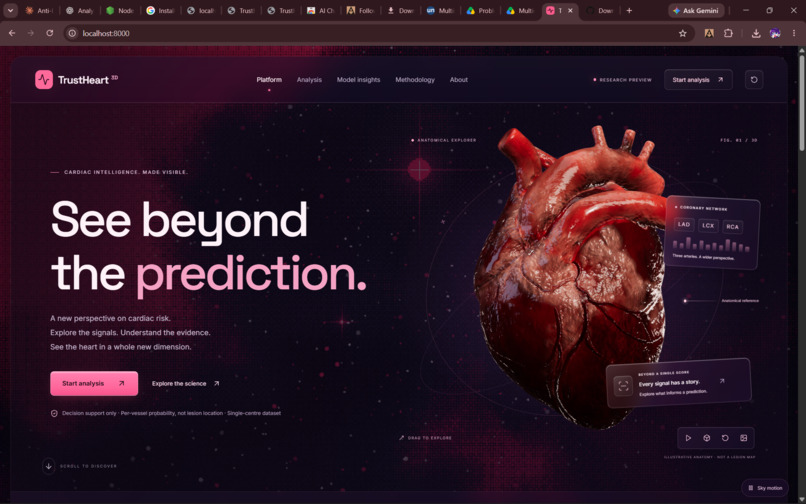Click 'Three arteries. A wider perspective.' caption

point(704,257)
